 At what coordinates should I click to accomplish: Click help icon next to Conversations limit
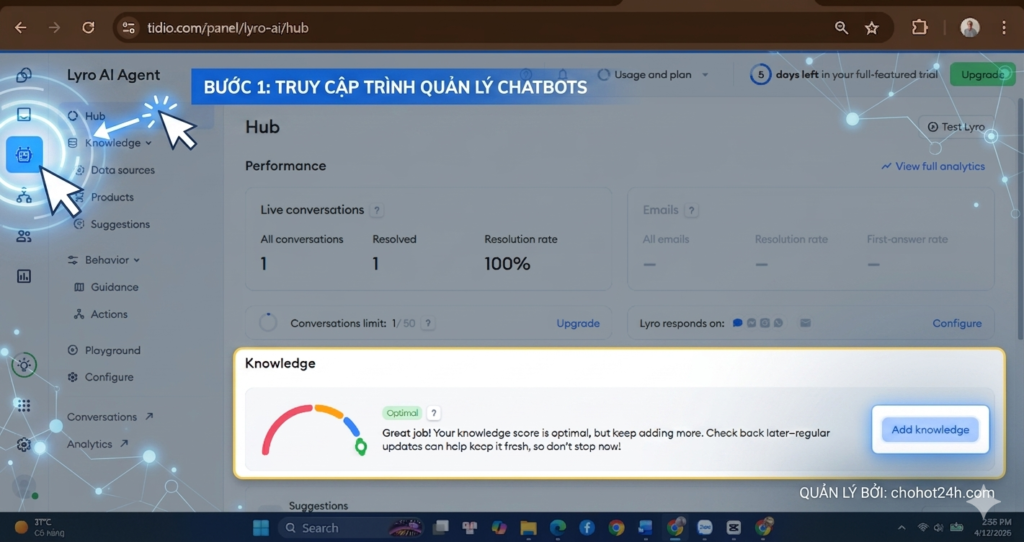[428, 323]
